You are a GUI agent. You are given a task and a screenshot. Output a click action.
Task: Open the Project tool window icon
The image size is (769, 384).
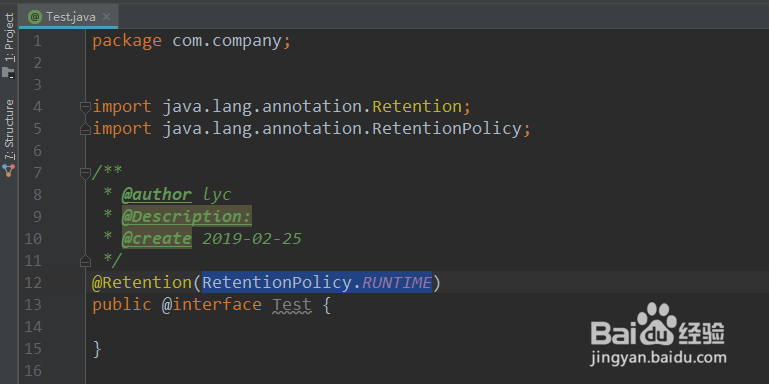pyautogui.click(x=8, y=72)
